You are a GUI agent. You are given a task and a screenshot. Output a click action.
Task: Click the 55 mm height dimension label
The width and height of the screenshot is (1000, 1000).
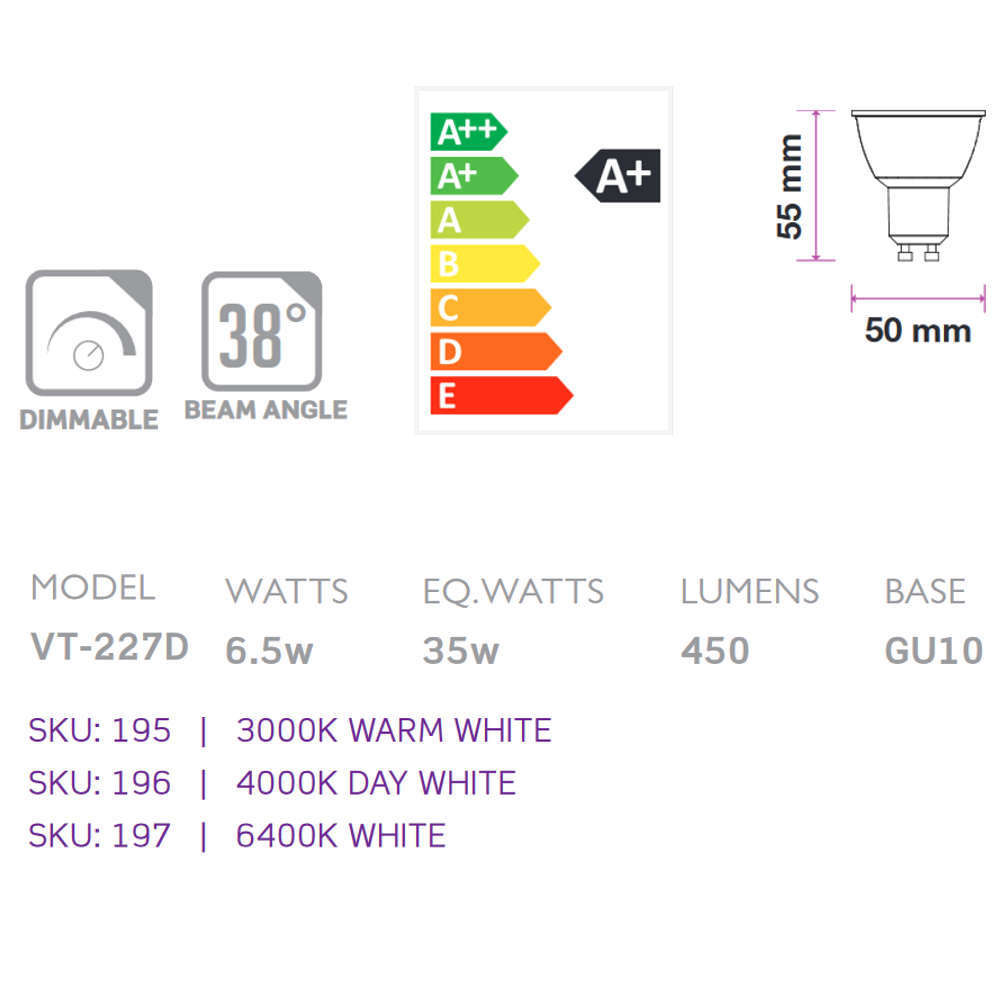[x=790, y=186]
